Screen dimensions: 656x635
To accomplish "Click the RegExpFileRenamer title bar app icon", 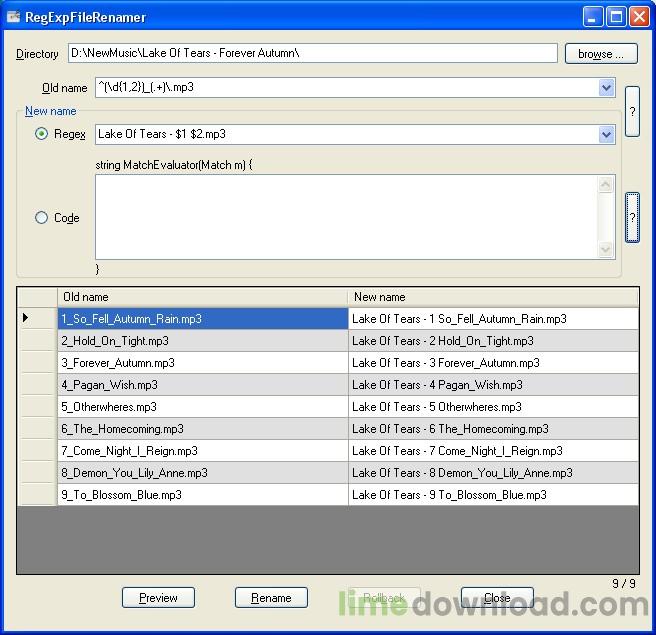I will [x=14, y=16].
